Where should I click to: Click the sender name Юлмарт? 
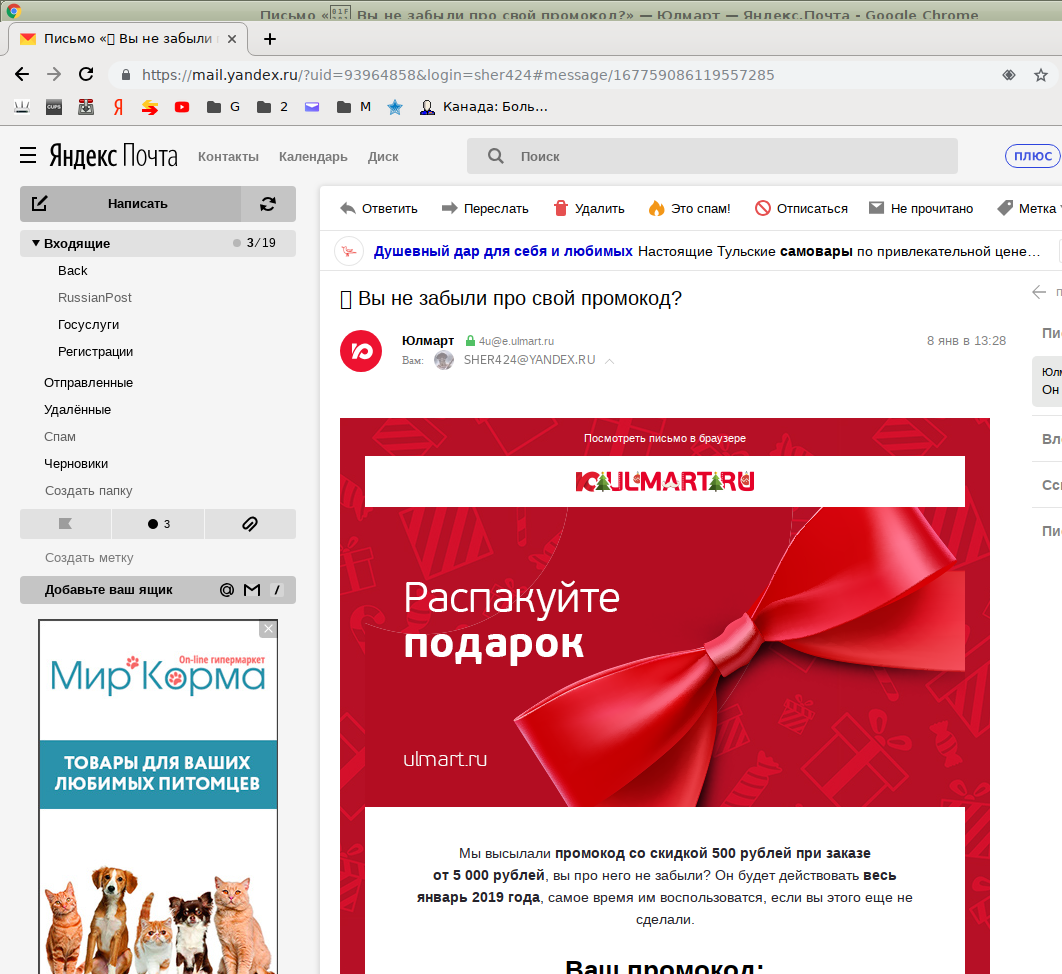click(428, 341)
